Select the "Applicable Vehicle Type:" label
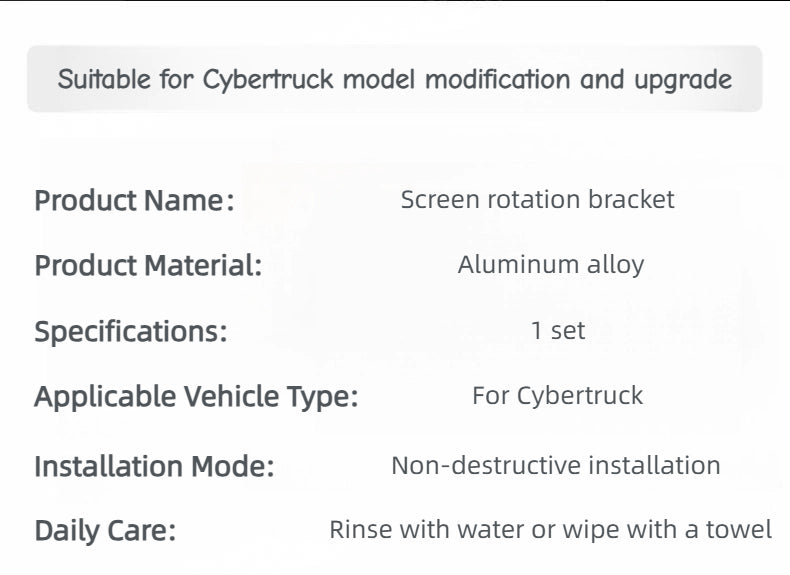Screen dimensions: 790x575 pos(196,397)
